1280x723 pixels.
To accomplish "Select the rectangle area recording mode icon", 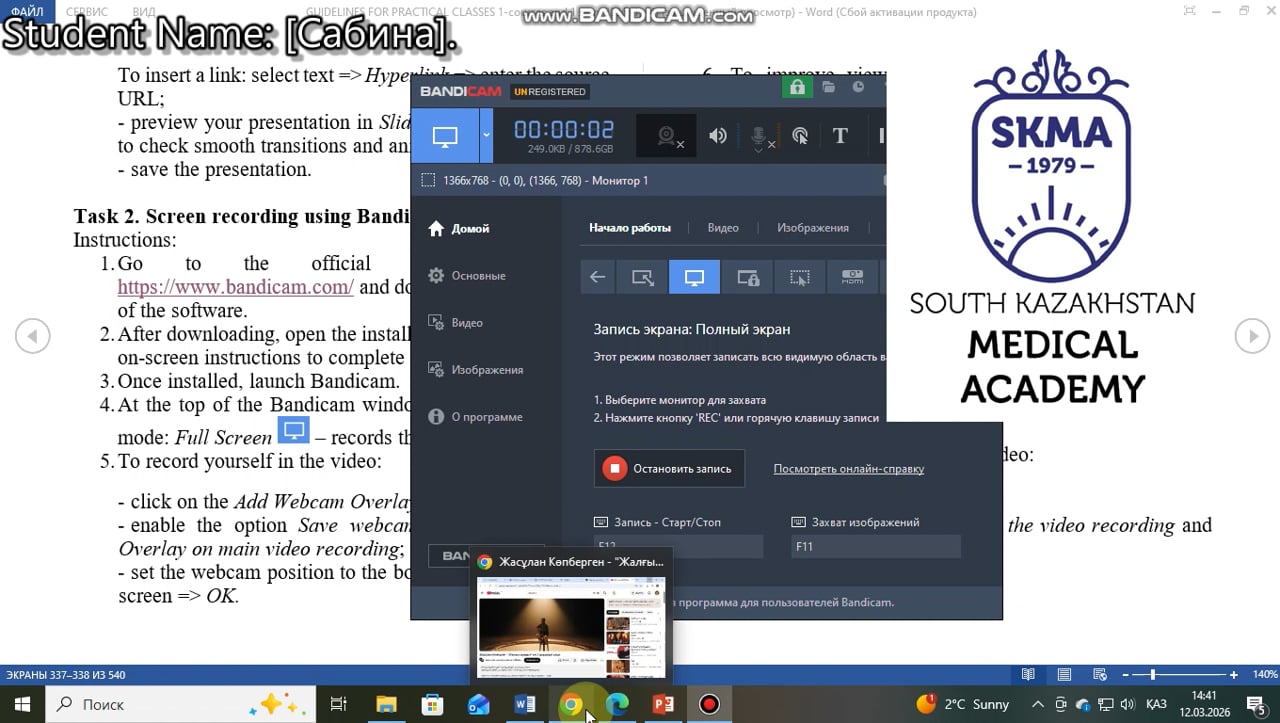I will pos(642,277).
